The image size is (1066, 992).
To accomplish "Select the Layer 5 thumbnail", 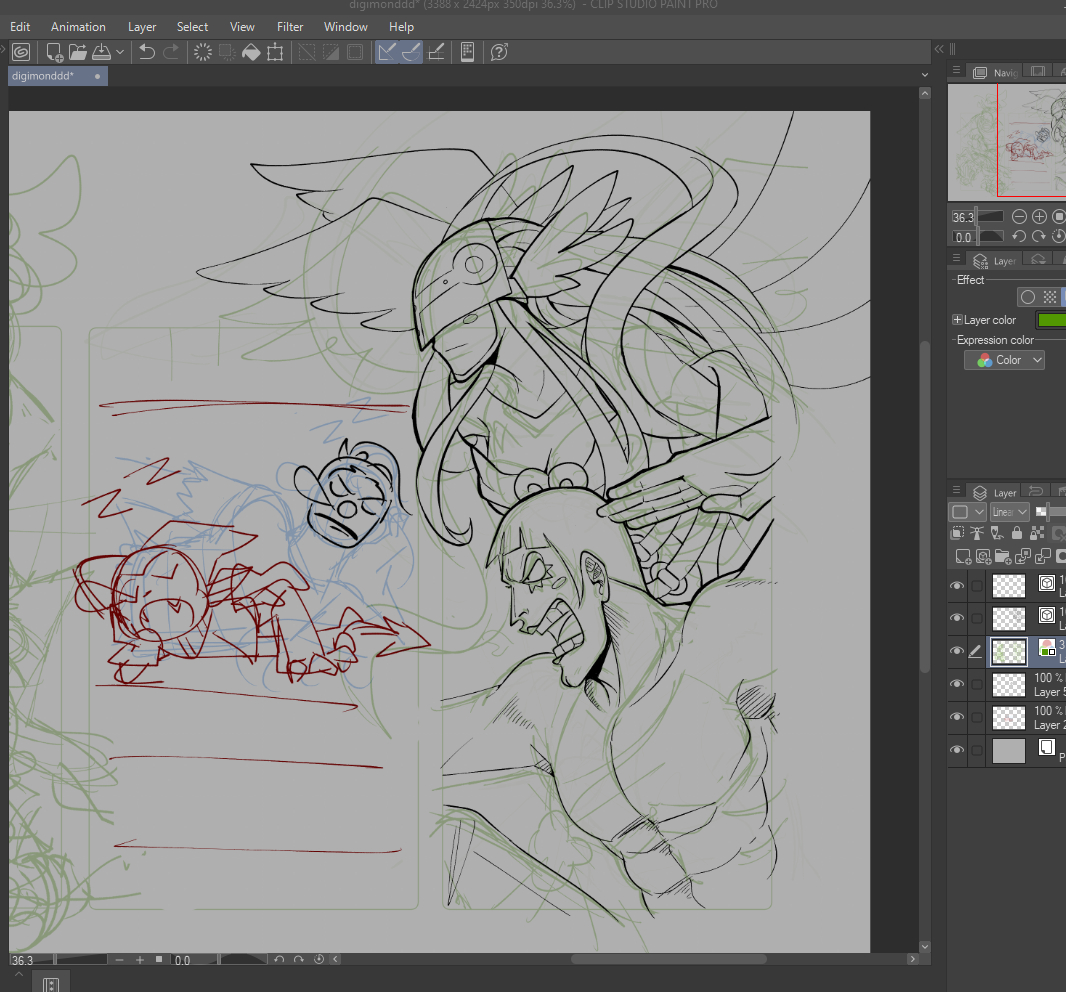I will (1008, 684).
